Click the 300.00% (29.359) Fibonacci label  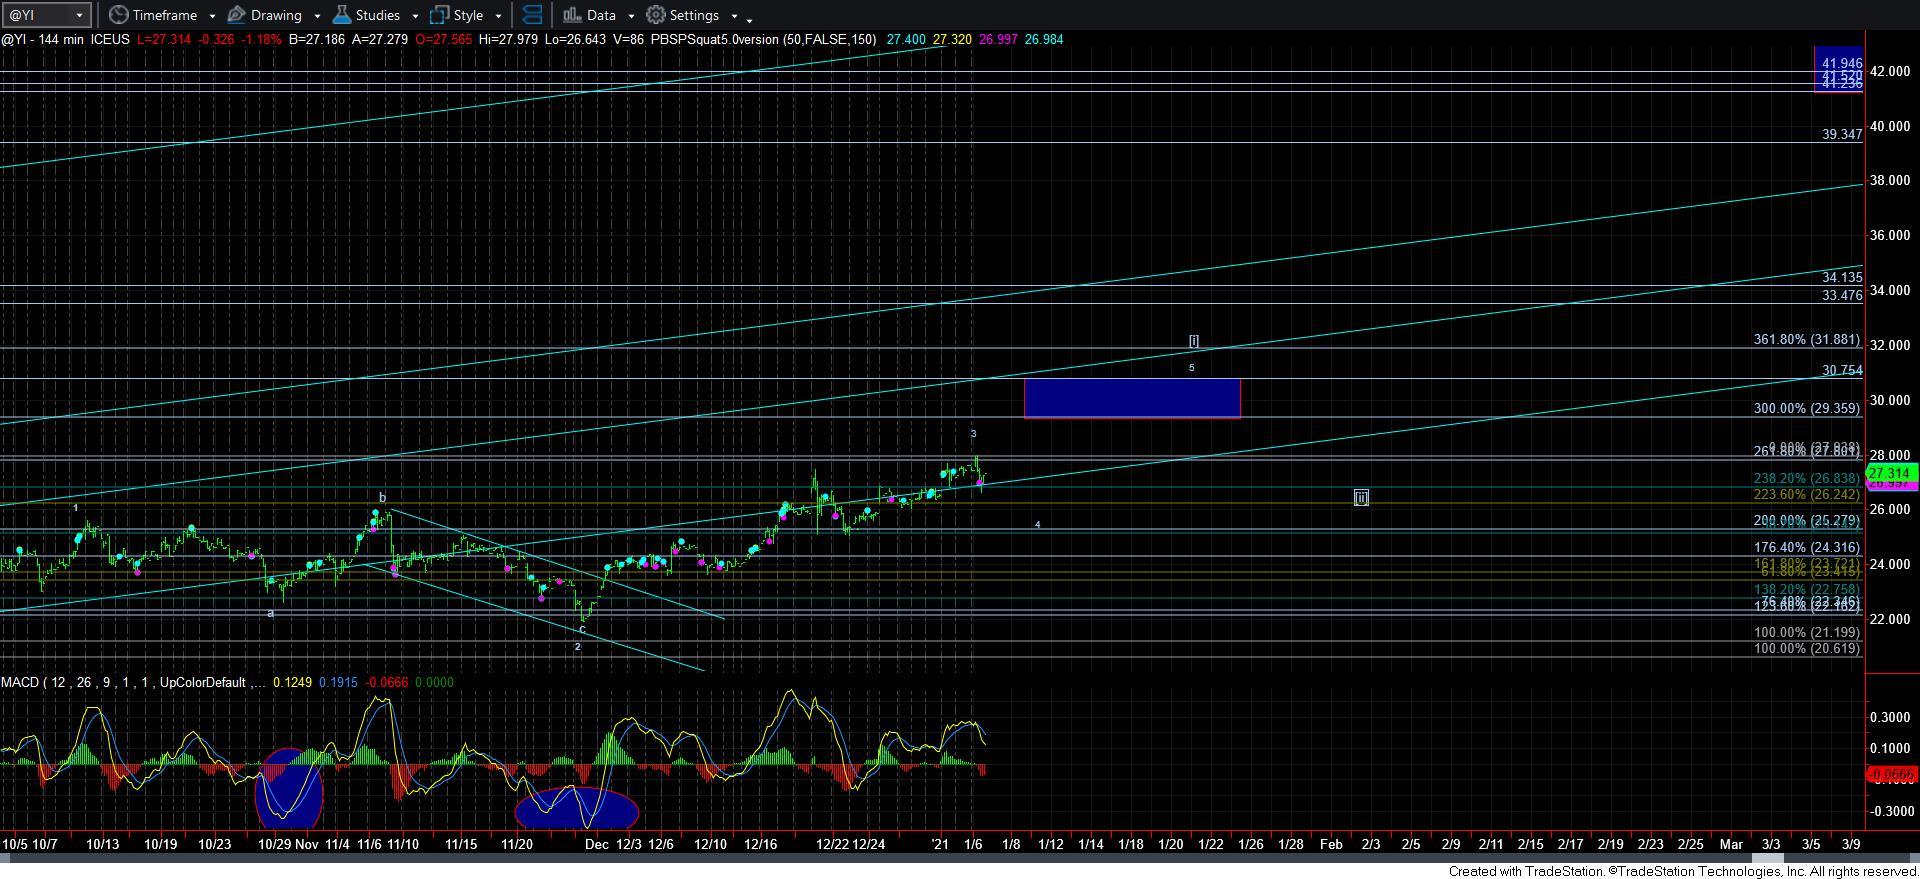click(x=1807, y=408)
